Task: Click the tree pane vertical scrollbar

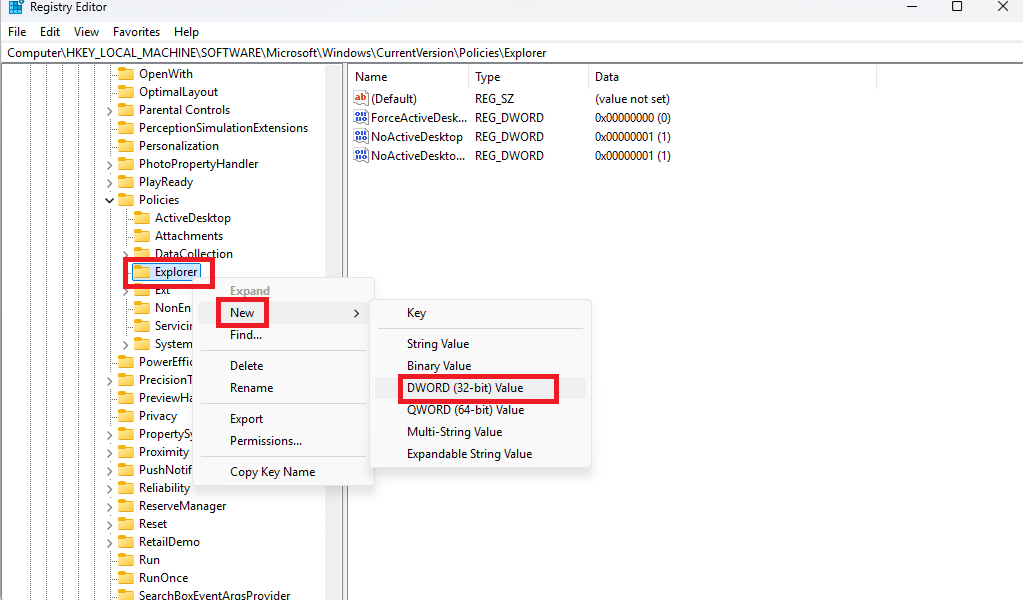Action: click(x=335, y=331)
